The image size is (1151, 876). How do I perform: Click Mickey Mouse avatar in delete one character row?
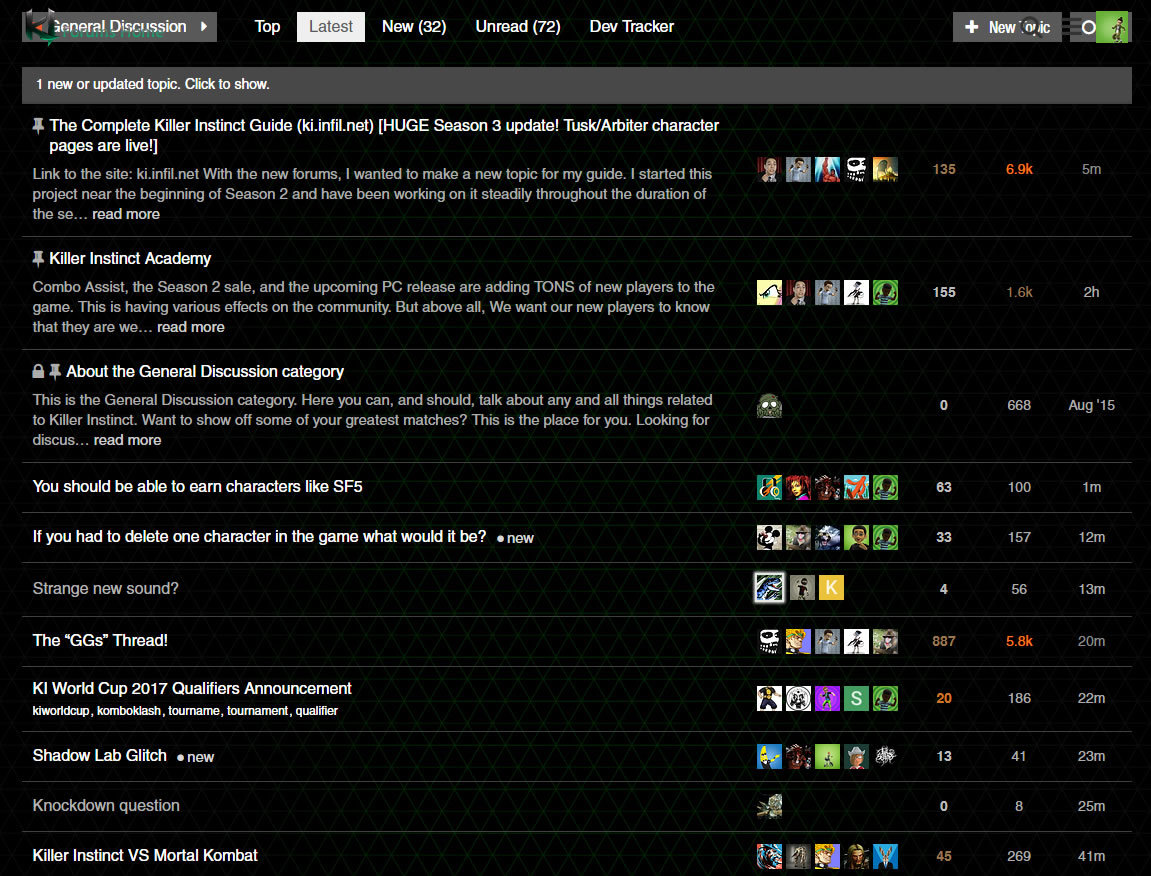(x=769, y=537)
